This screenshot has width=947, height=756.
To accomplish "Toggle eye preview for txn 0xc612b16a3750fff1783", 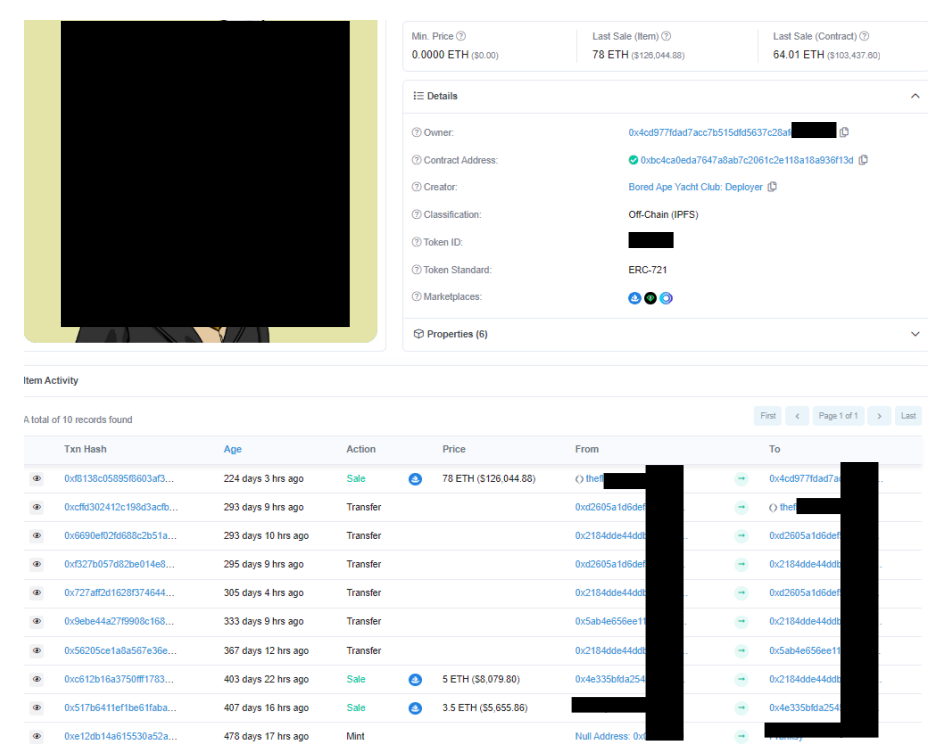I will (x=37, y=679).
